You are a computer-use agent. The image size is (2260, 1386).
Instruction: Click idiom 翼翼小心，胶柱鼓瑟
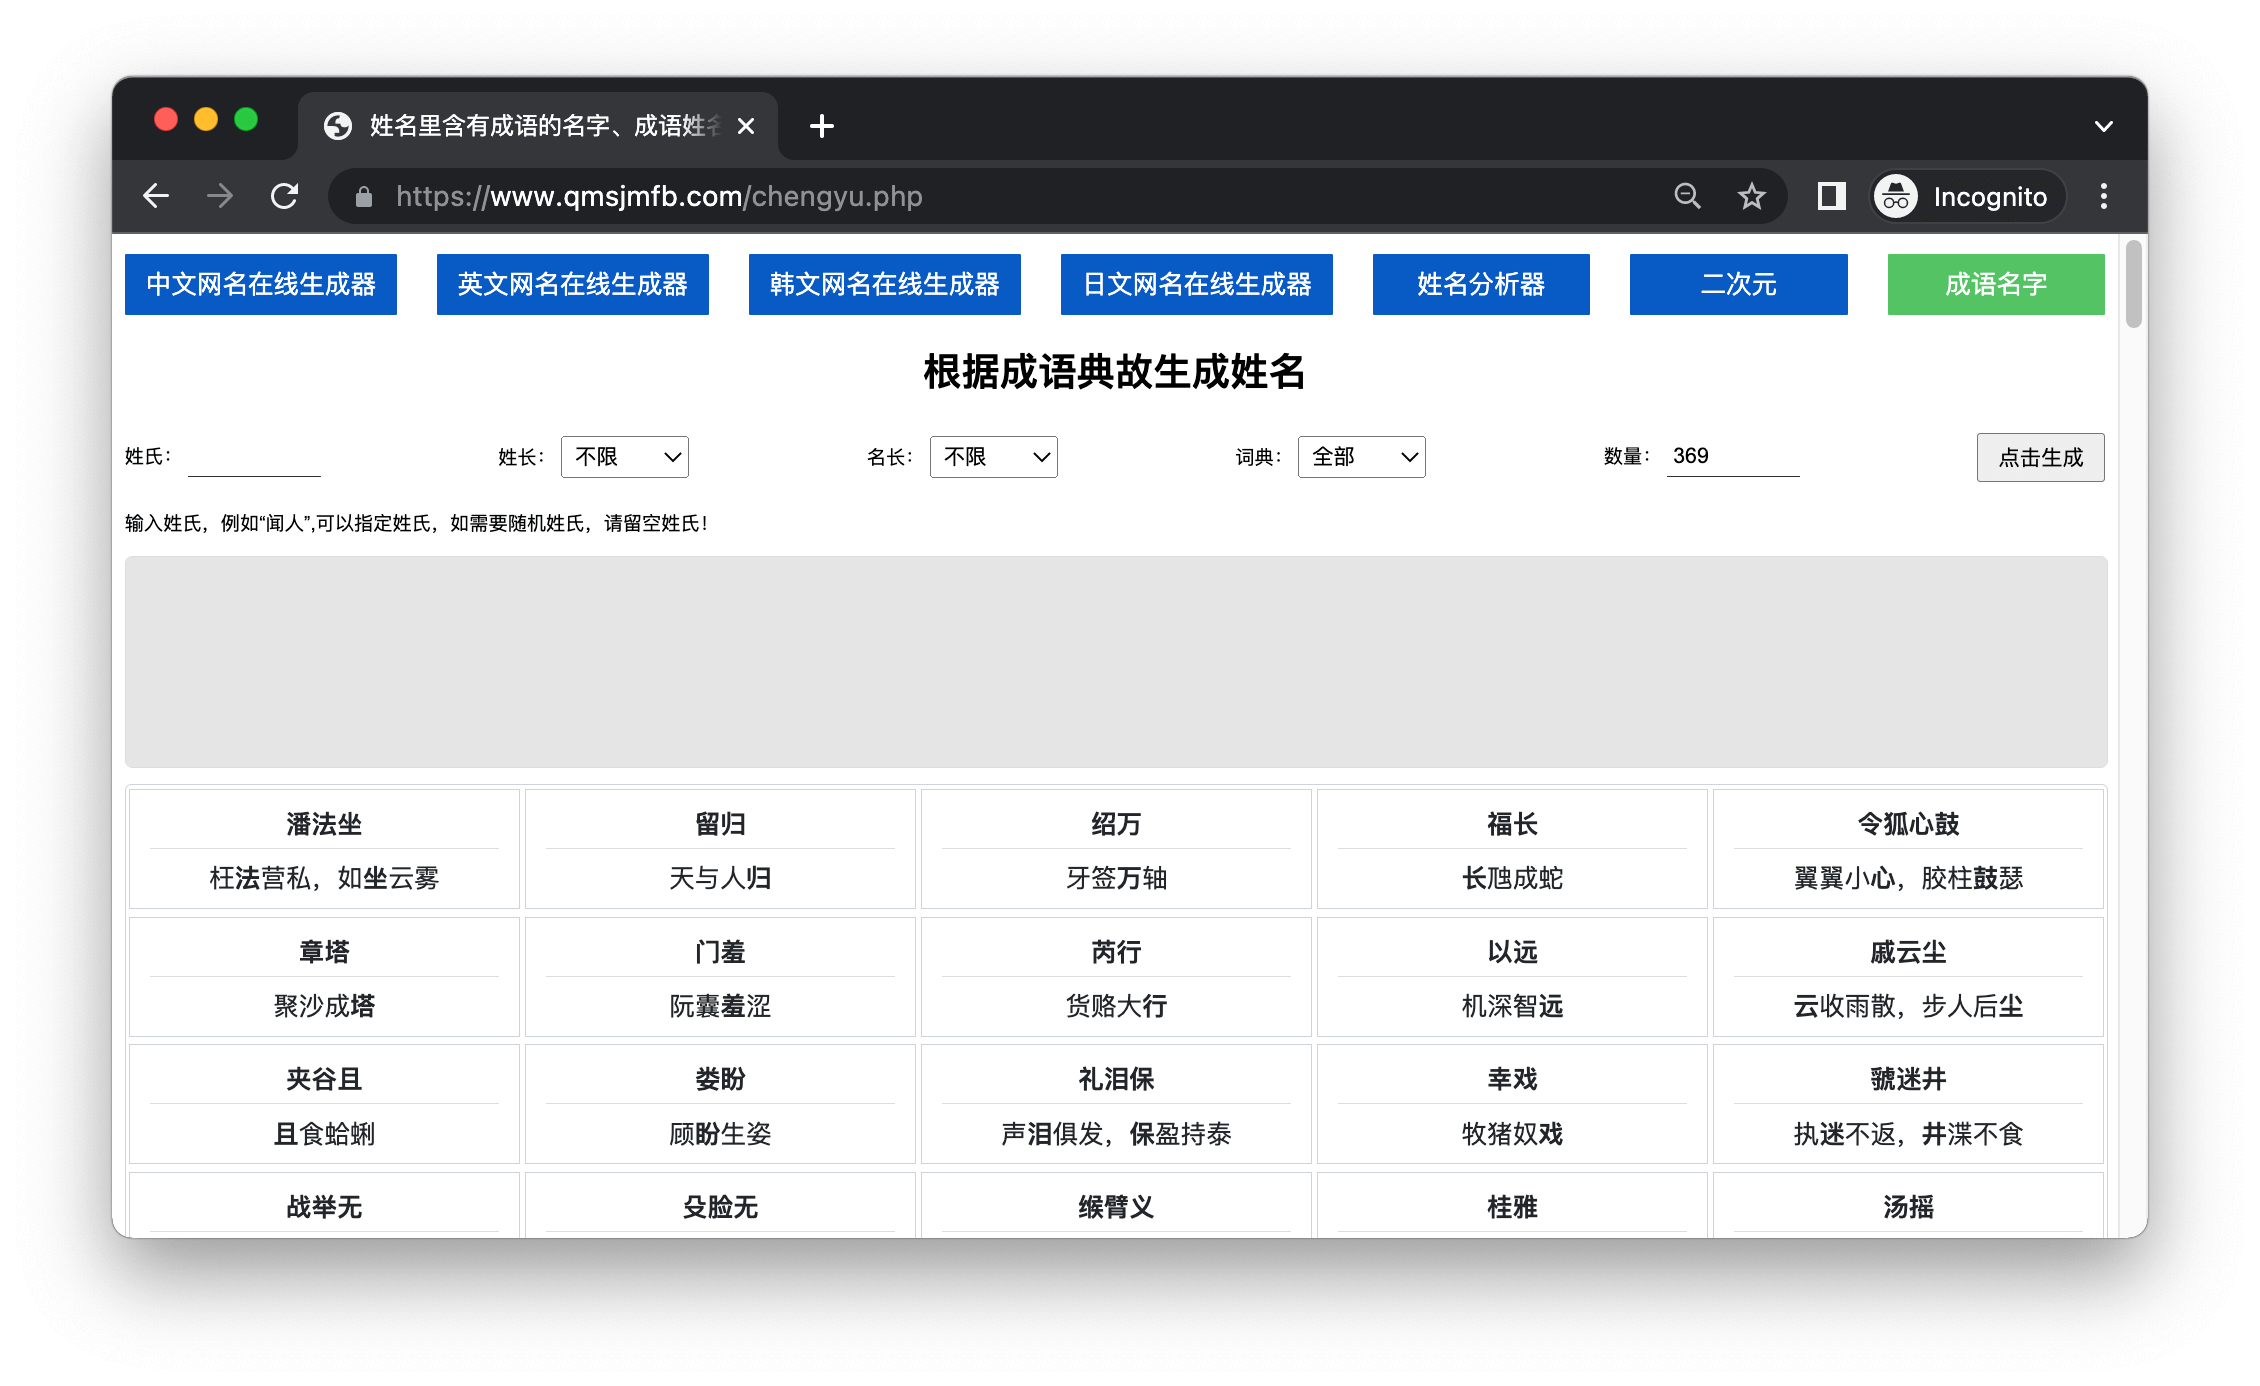pos(1908,878)
